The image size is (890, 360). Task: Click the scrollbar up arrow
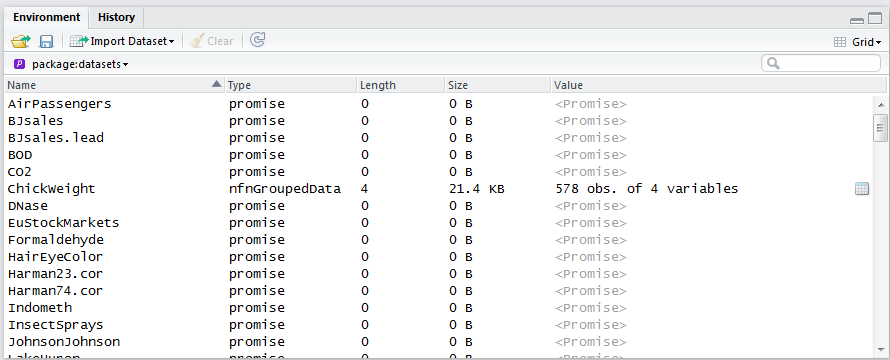[880, 104]
